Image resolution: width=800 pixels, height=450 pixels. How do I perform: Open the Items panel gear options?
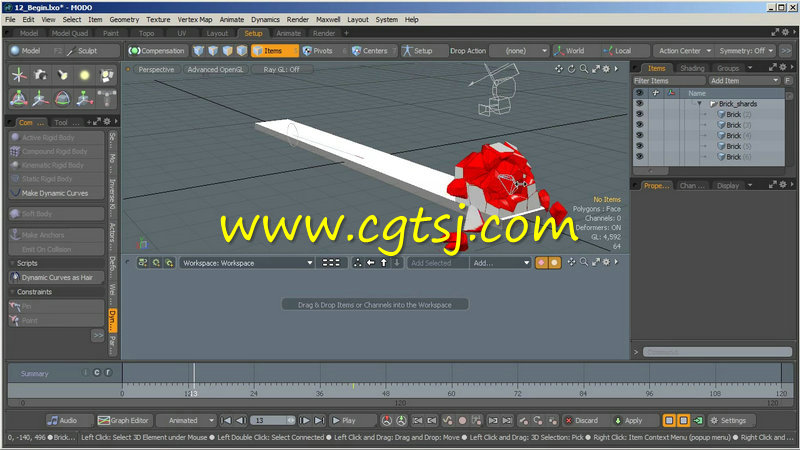783,67
